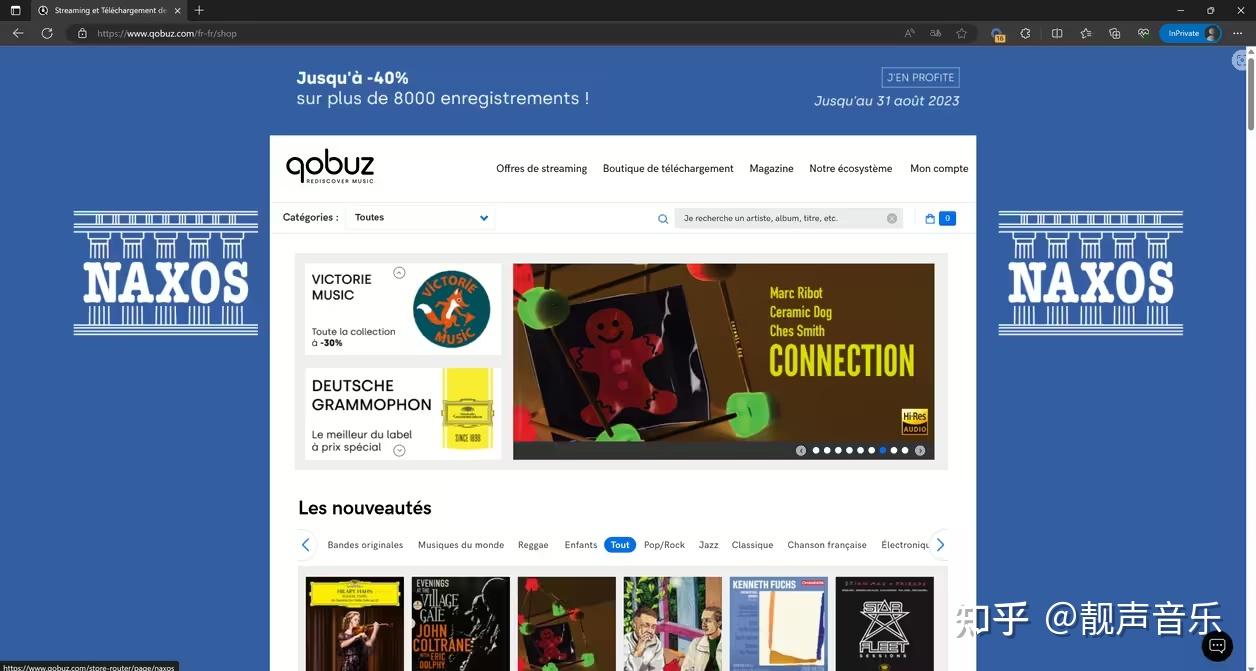
Task: Go to next banner slide arrow
Action: (x=920, y=451)
